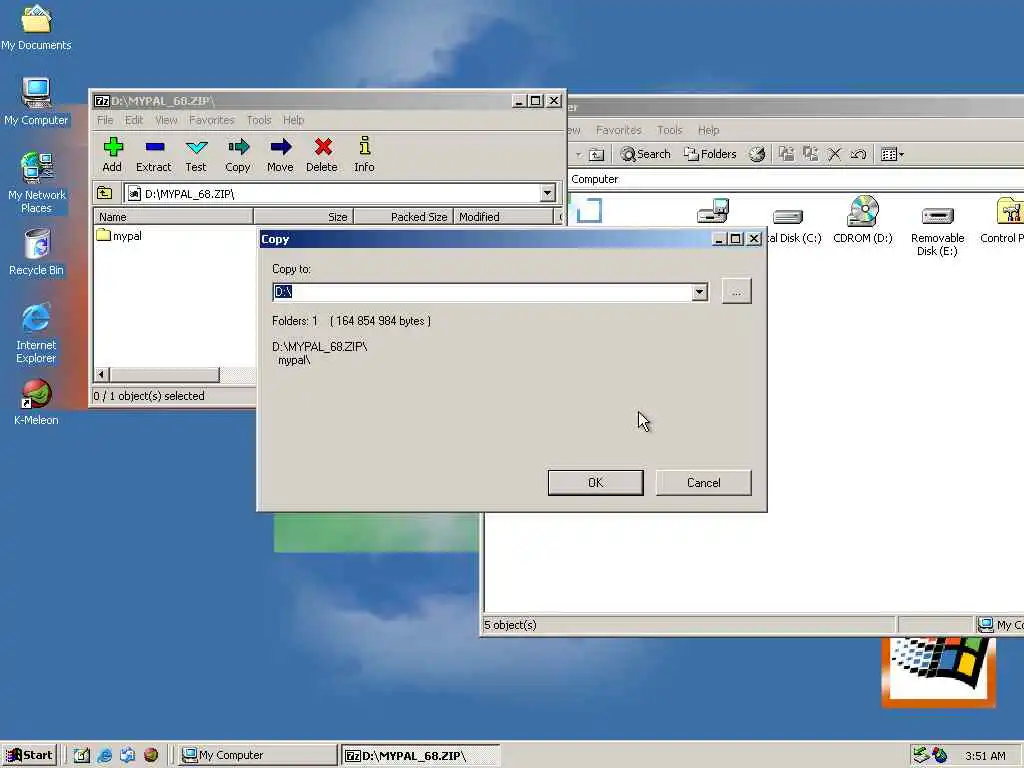Open the 7-Zip View menu
Screen dimensions: 1024x768
166,120
